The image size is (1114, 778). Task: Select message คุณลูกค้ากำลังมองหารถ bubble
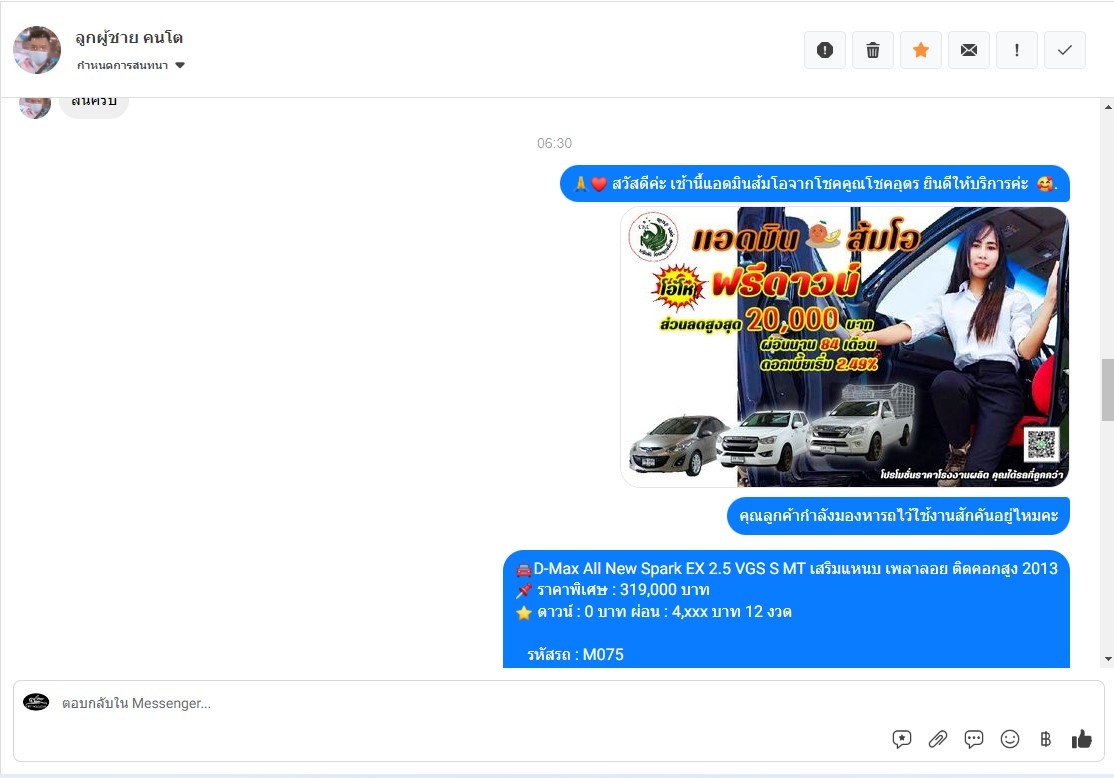(898, 516)
